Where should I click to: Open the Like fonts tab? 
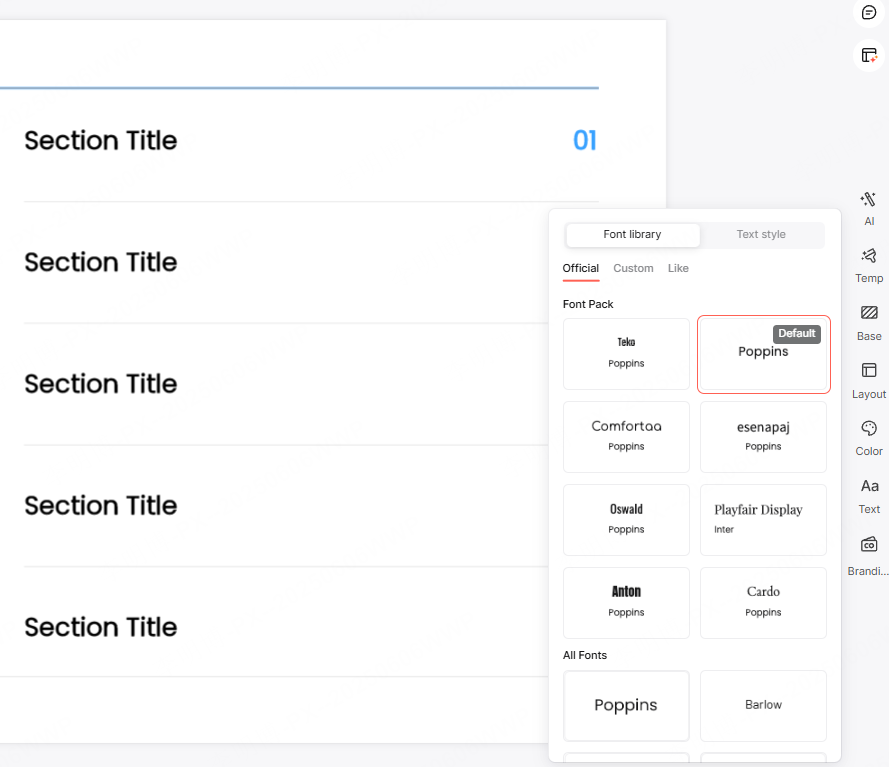click(x=678, y=268)
